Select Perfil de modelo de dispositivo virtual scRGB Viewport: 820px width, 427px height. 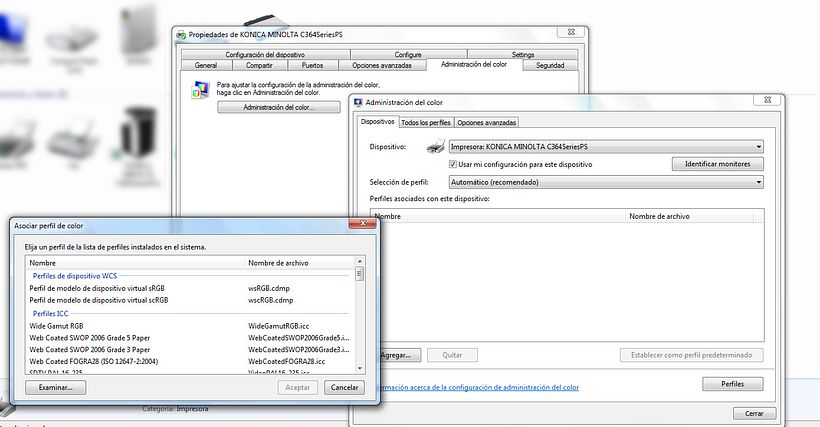[99, 301]
